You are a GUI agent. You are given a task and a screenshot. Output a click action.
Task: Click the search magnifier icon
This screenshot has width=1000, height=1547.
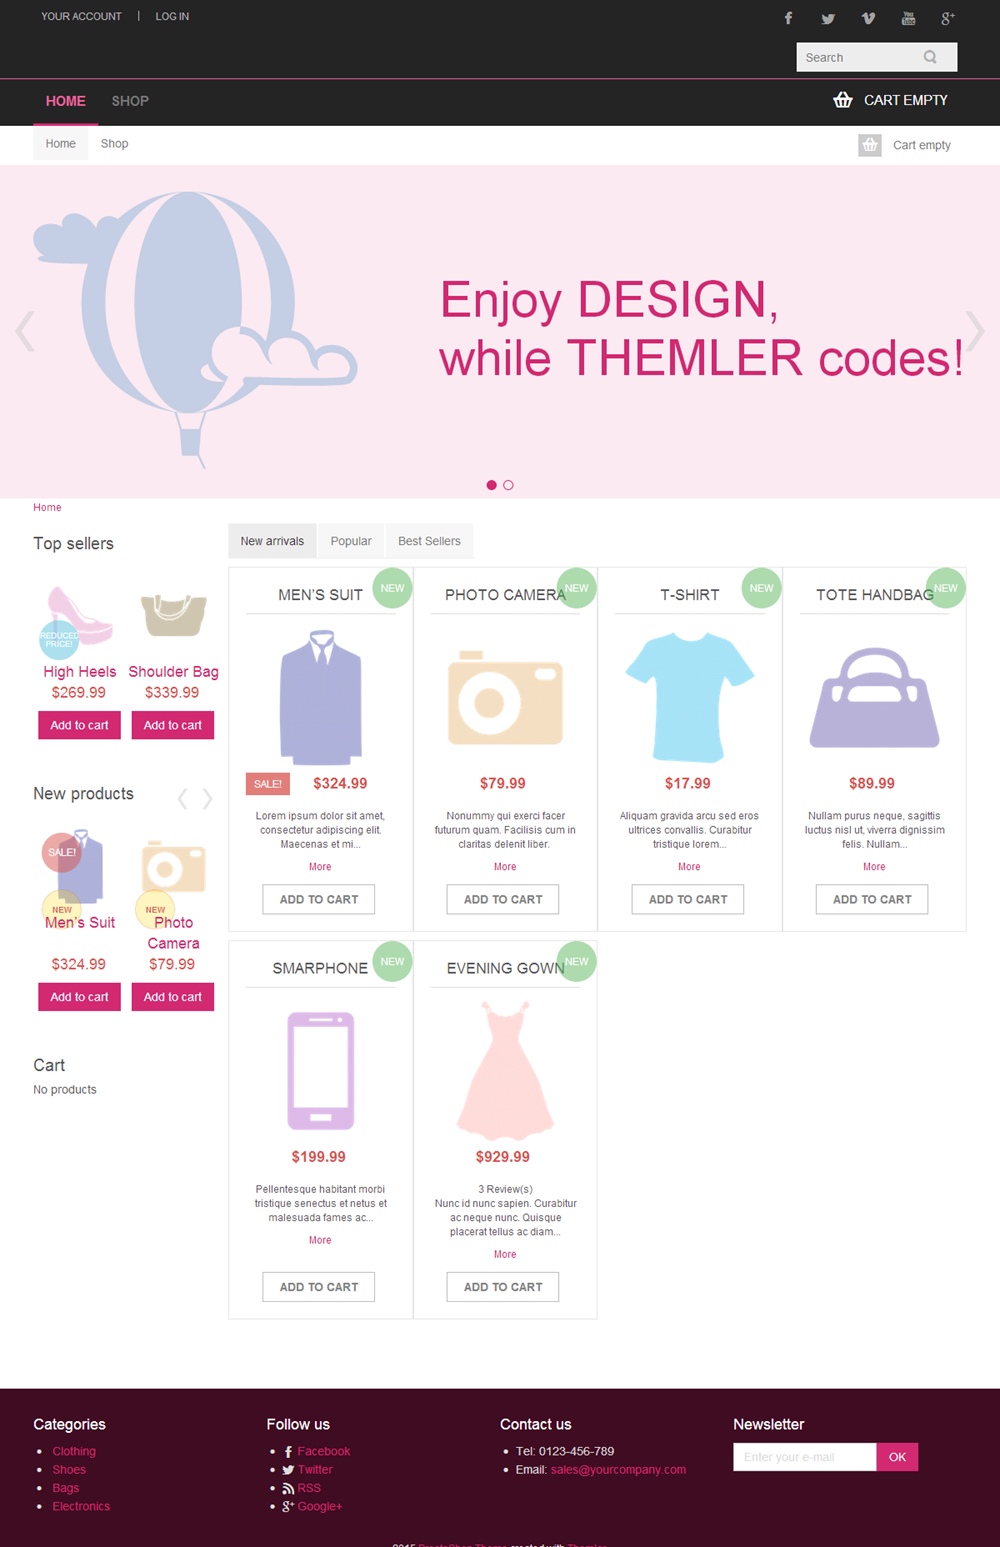pos(930,57)
